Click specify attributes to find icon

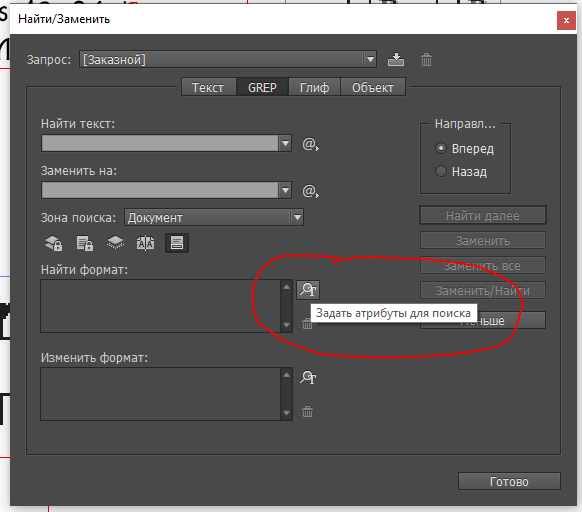pos(308,290)
